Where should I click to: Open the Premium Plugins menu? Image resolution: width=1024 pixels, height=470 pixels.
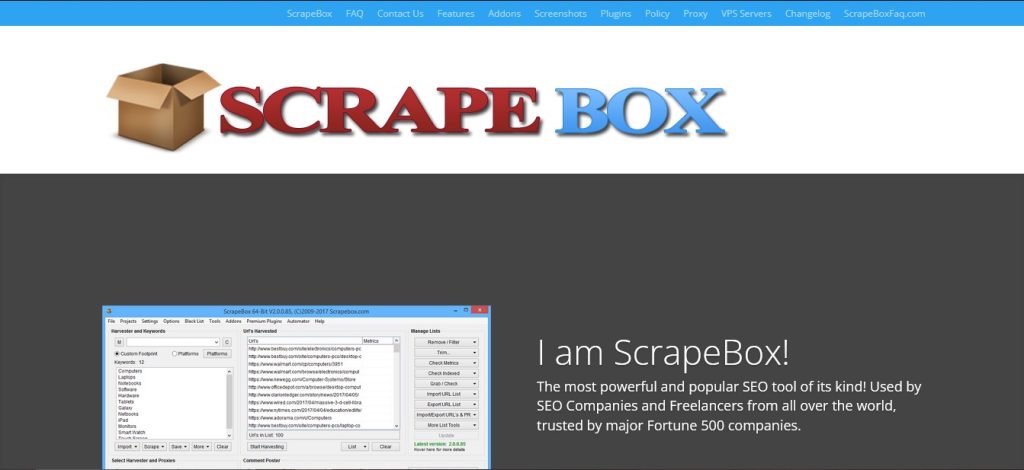point(264,321)
